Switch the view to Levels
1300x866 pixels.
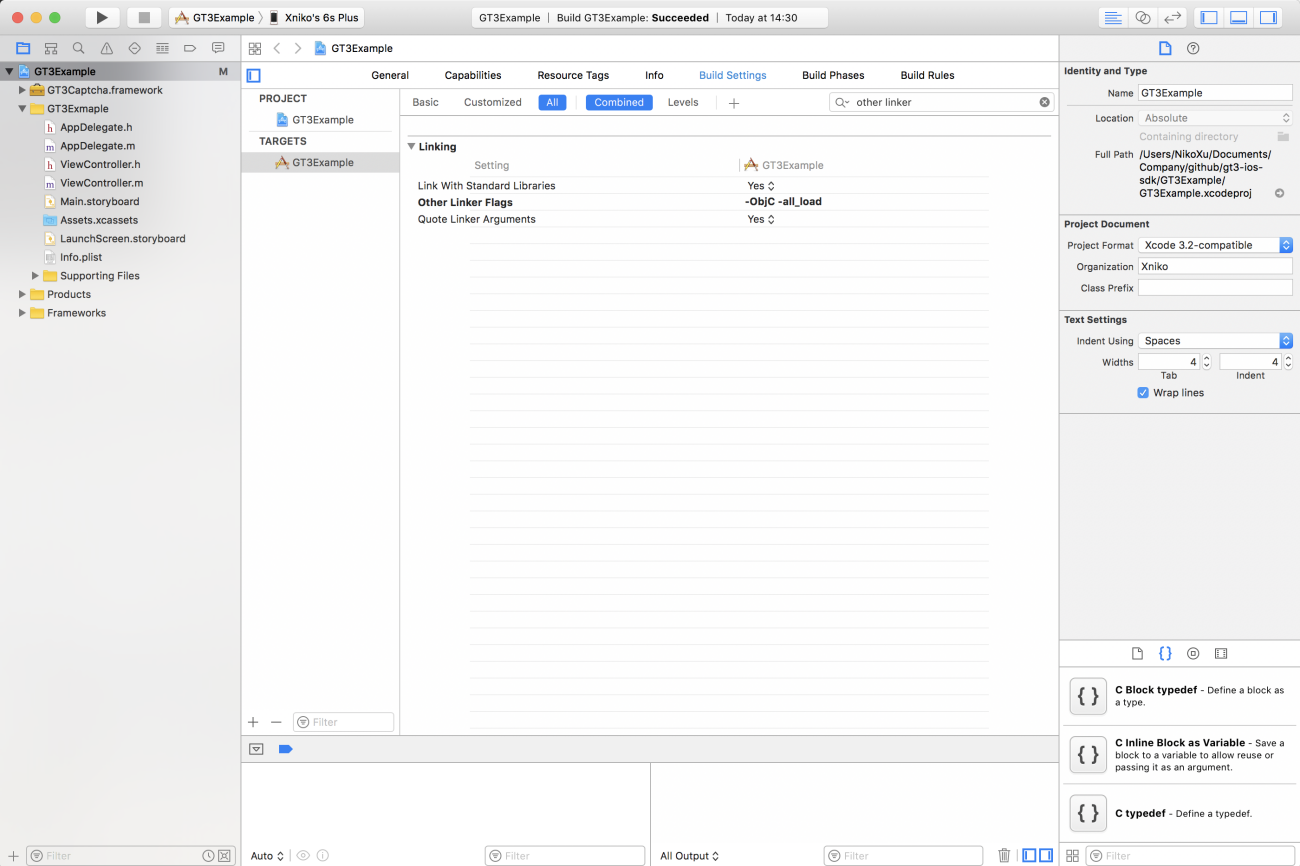coord(683,102)
